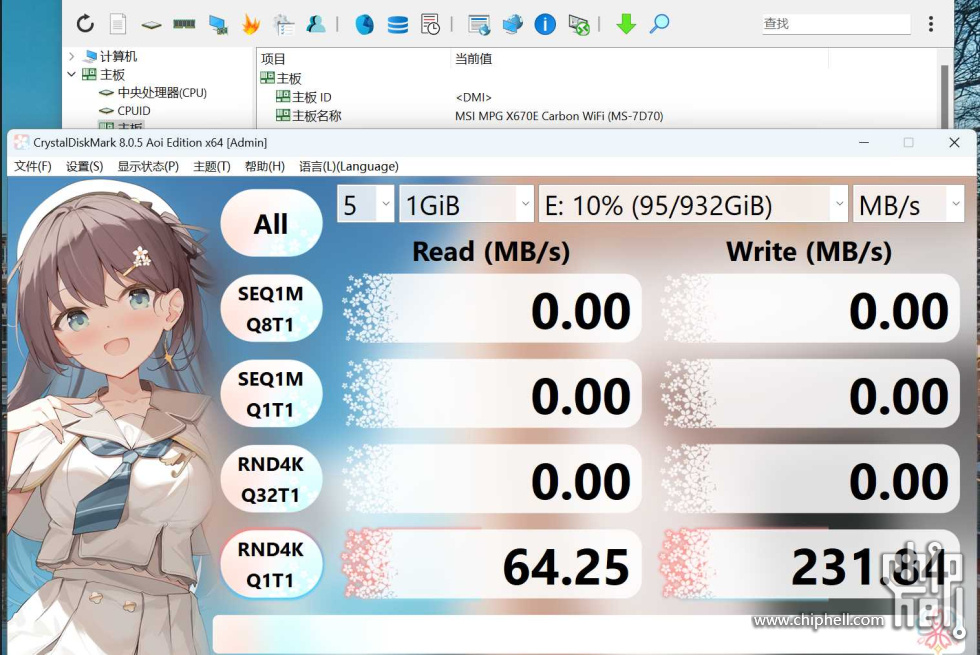Open the report document icon in AIDA64

point(118,24)
